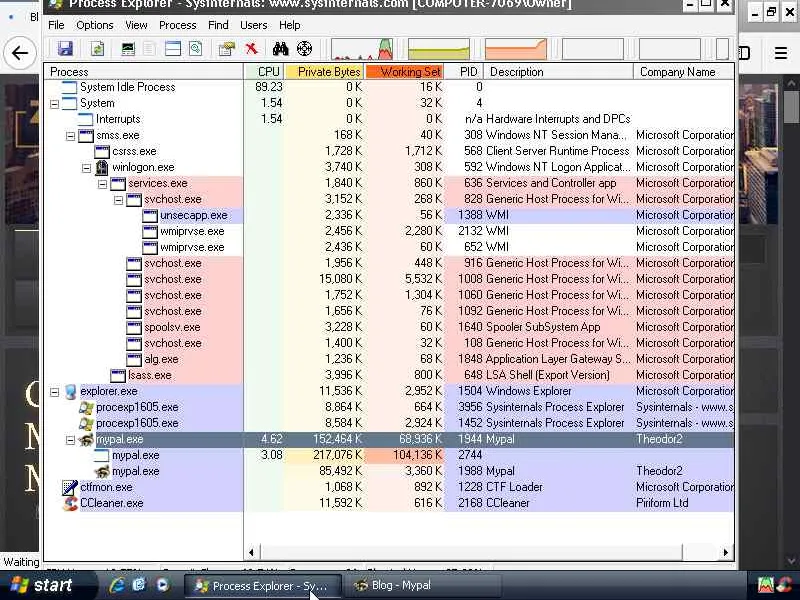Sort by the CPU column header
Image resolution: width=800 pixels, height=600 pixels.
point(265,72)
